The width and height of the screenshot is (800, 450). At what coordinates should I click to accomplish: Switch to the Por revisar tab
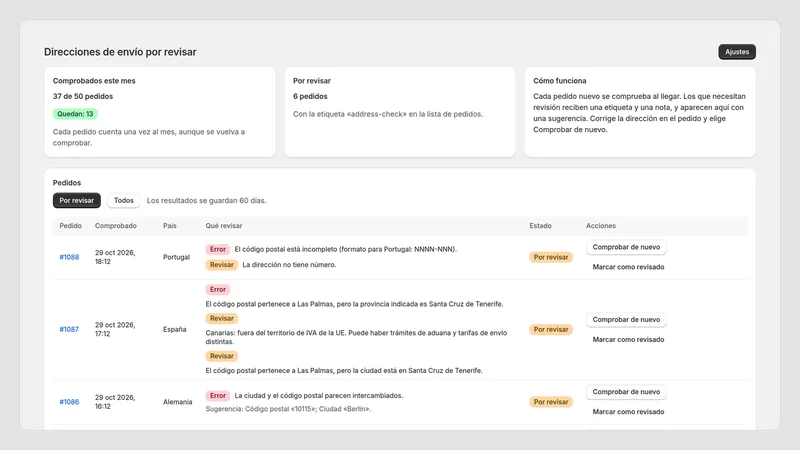pyautogui.click(x=77, y=201)
